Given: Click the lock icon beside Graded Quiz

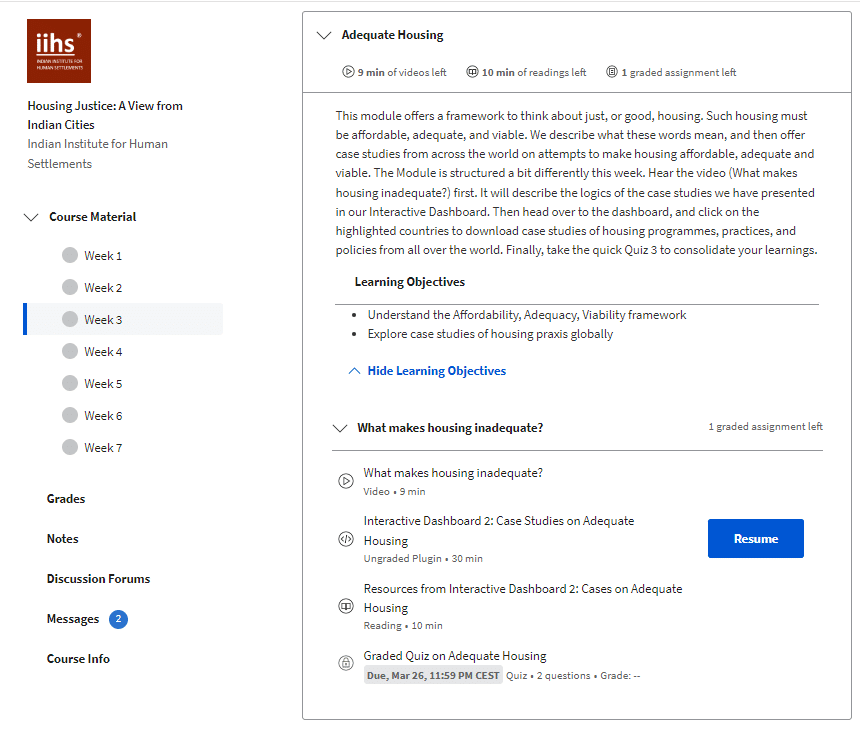Looking at the screenshot, I should point(346,663).
